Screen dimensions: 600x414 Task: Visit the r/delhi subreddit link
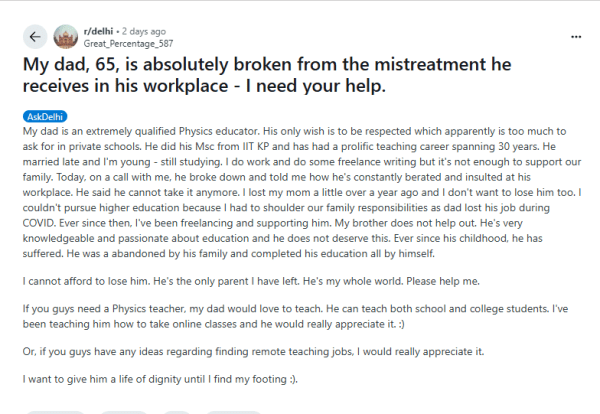pos(98,32)
